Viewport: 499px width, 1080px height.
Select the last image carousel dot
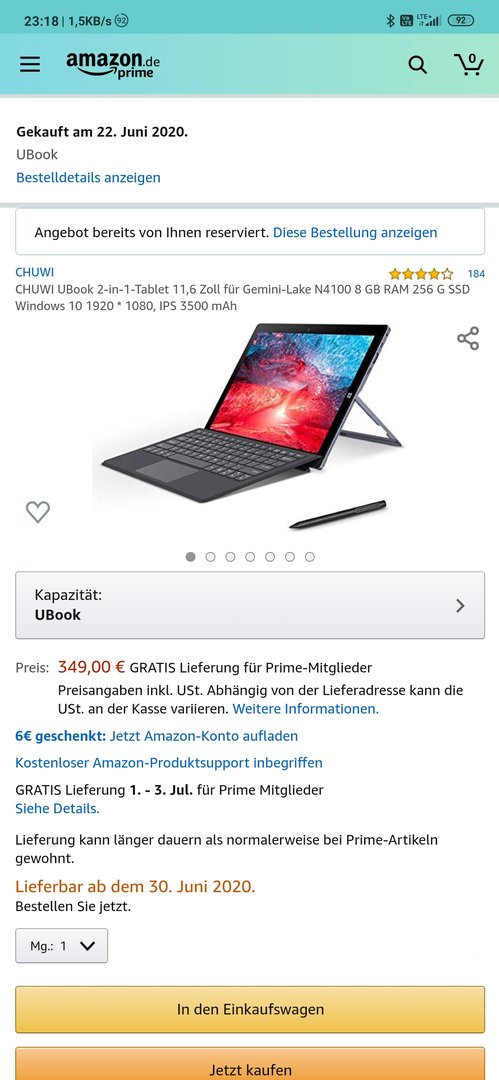click(x=310, y=557)
